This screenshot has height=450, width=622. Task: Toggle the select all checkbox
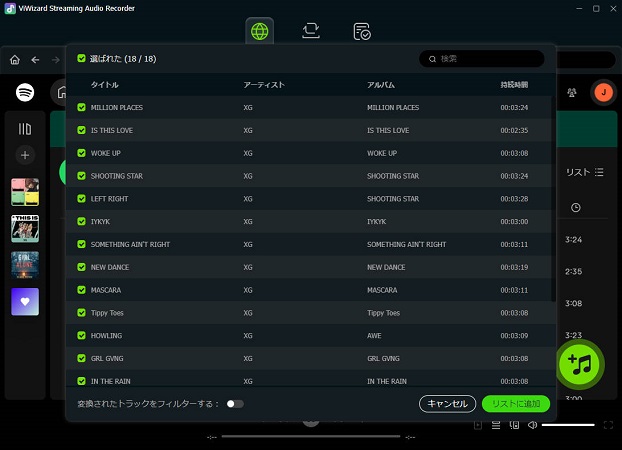coord(81,58)
